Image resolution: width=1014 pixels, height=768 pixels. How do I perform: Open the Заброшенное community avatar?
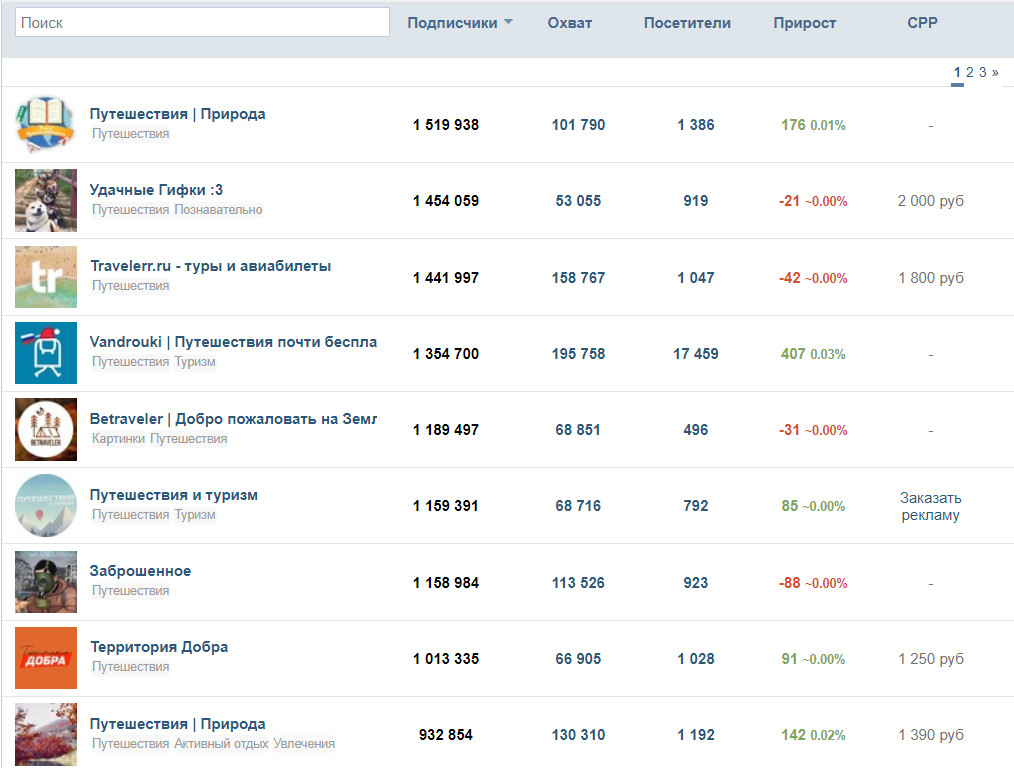46,582
